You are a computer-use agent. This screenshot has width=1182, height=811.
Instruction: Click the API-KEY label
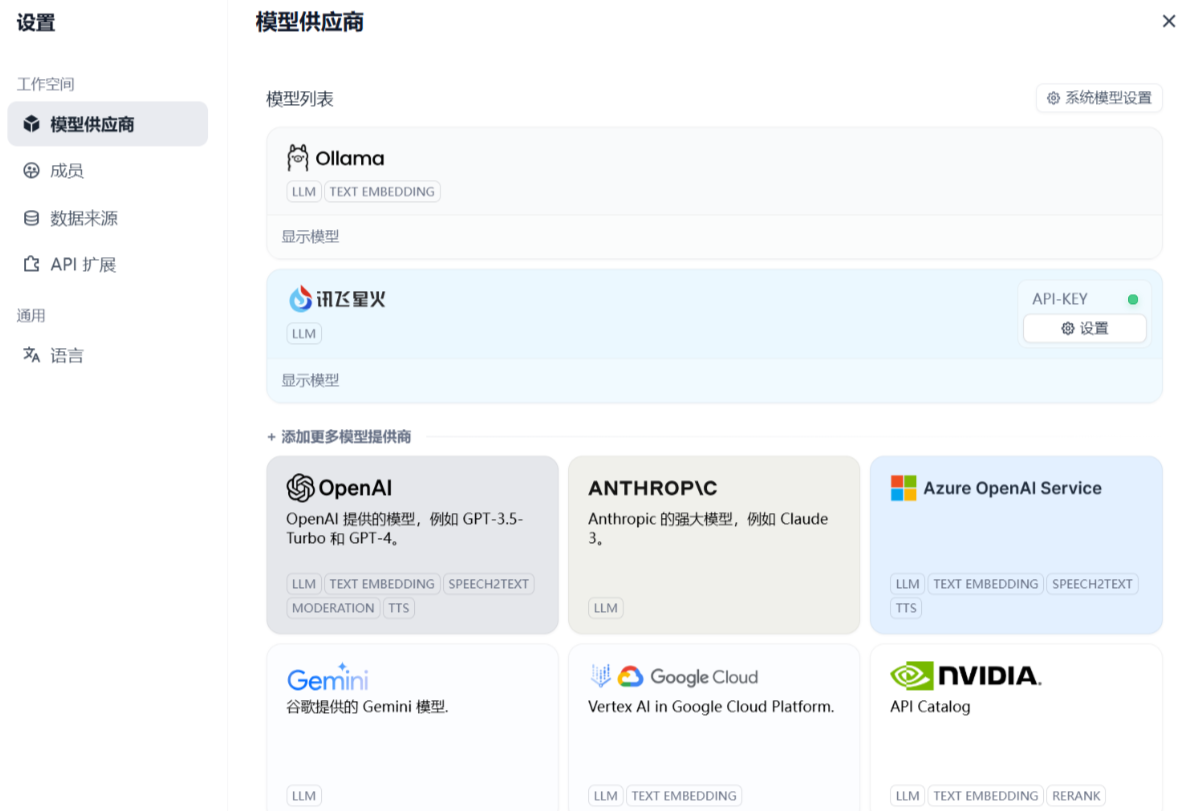1060,299
